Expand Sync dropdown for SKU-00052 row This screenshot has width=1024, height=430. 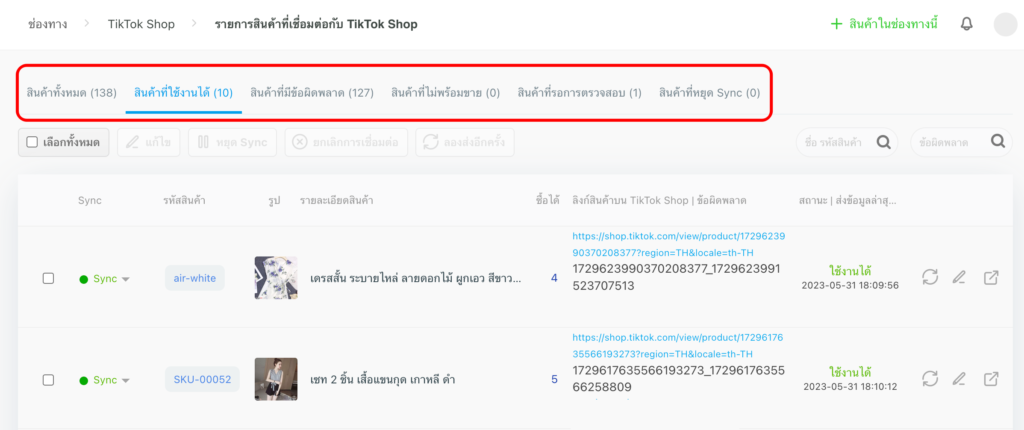(x=126, y=380)
